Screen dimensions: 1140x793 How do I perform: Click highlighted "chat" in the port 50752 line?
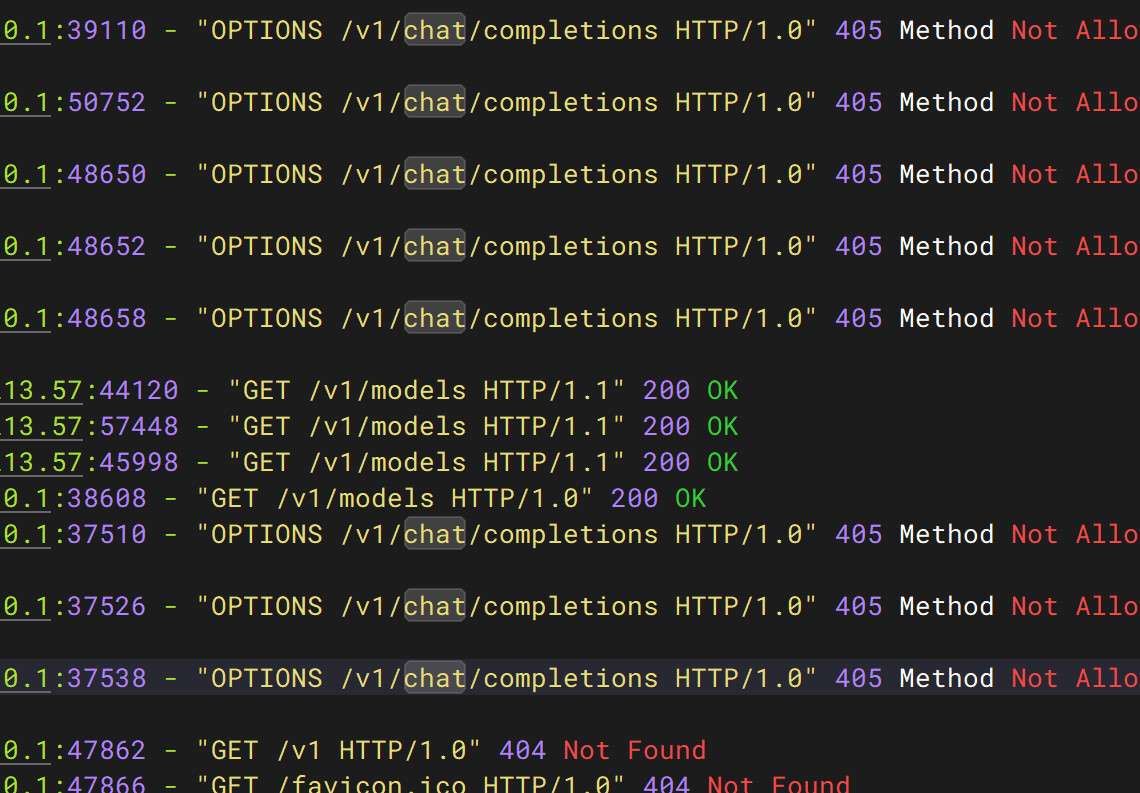pos(434,103)
